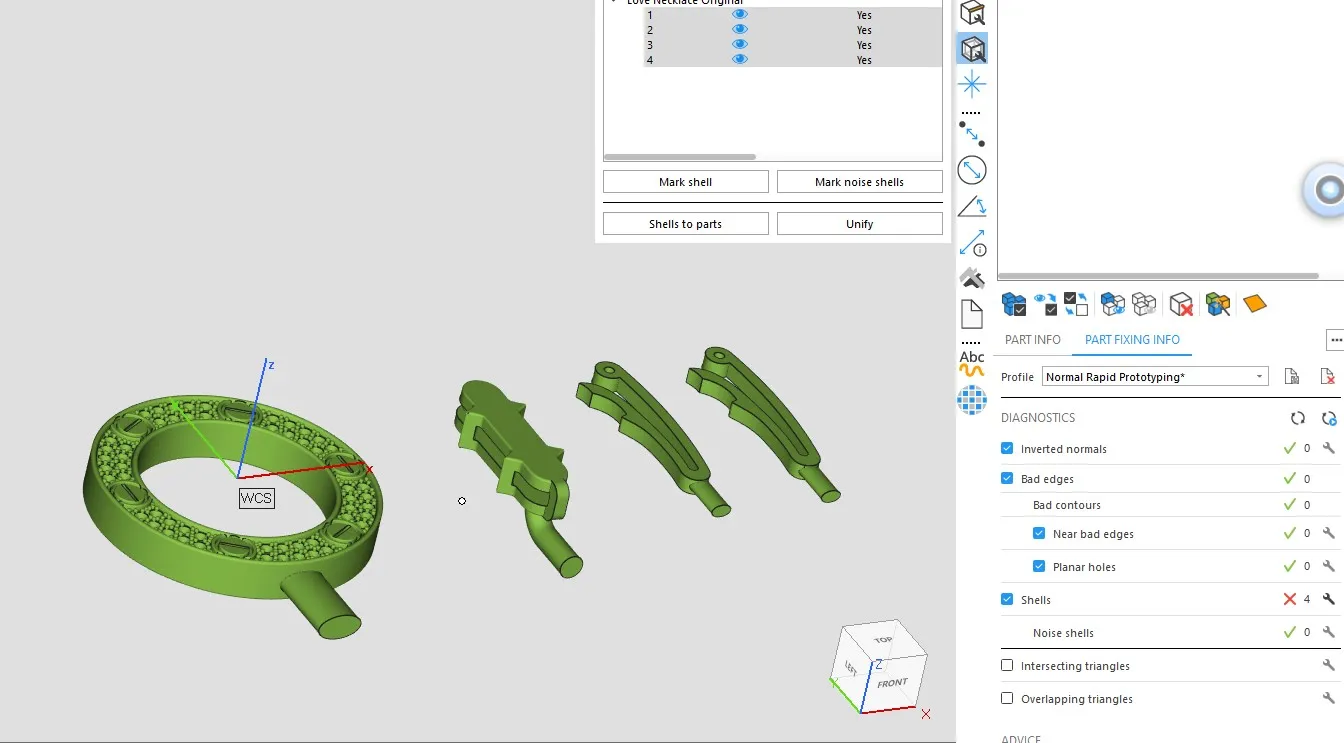Click the Mark noise shells button
Screen dimensions: 1344x743
859,182
